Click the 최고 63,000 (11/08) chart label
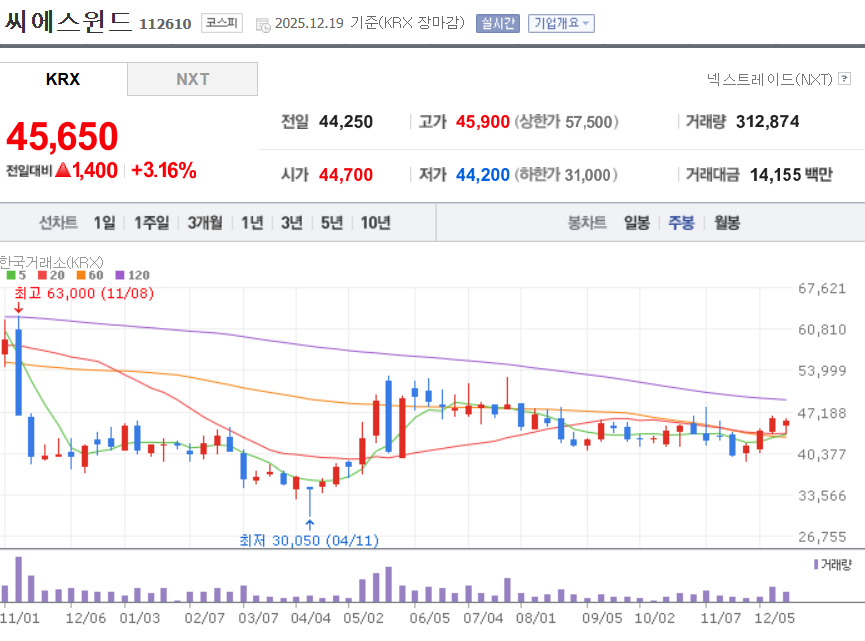This screenshot has height=641, width=865. [x=84, y=293]
